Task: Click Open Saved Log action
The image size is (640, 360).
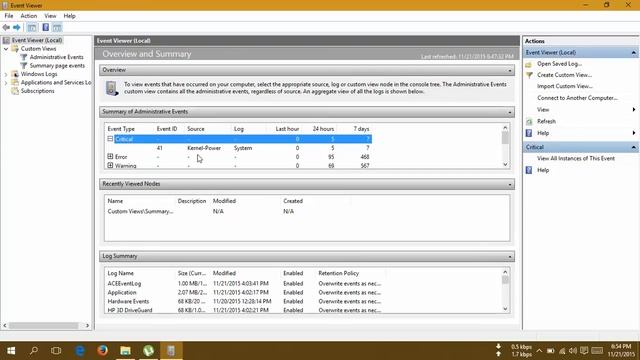Action: pos(559,64)
